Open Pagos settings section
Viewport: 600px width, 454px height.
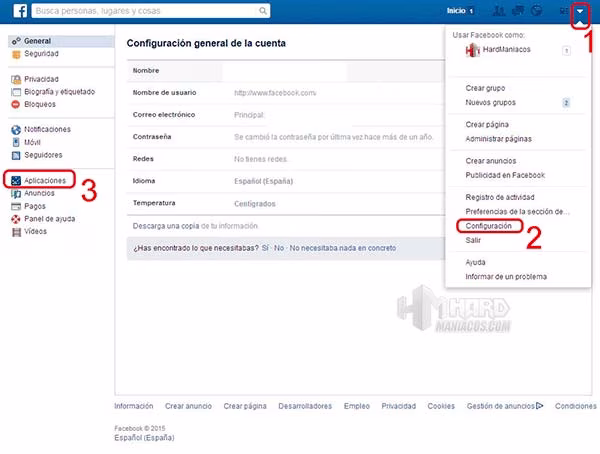[35, 206]
